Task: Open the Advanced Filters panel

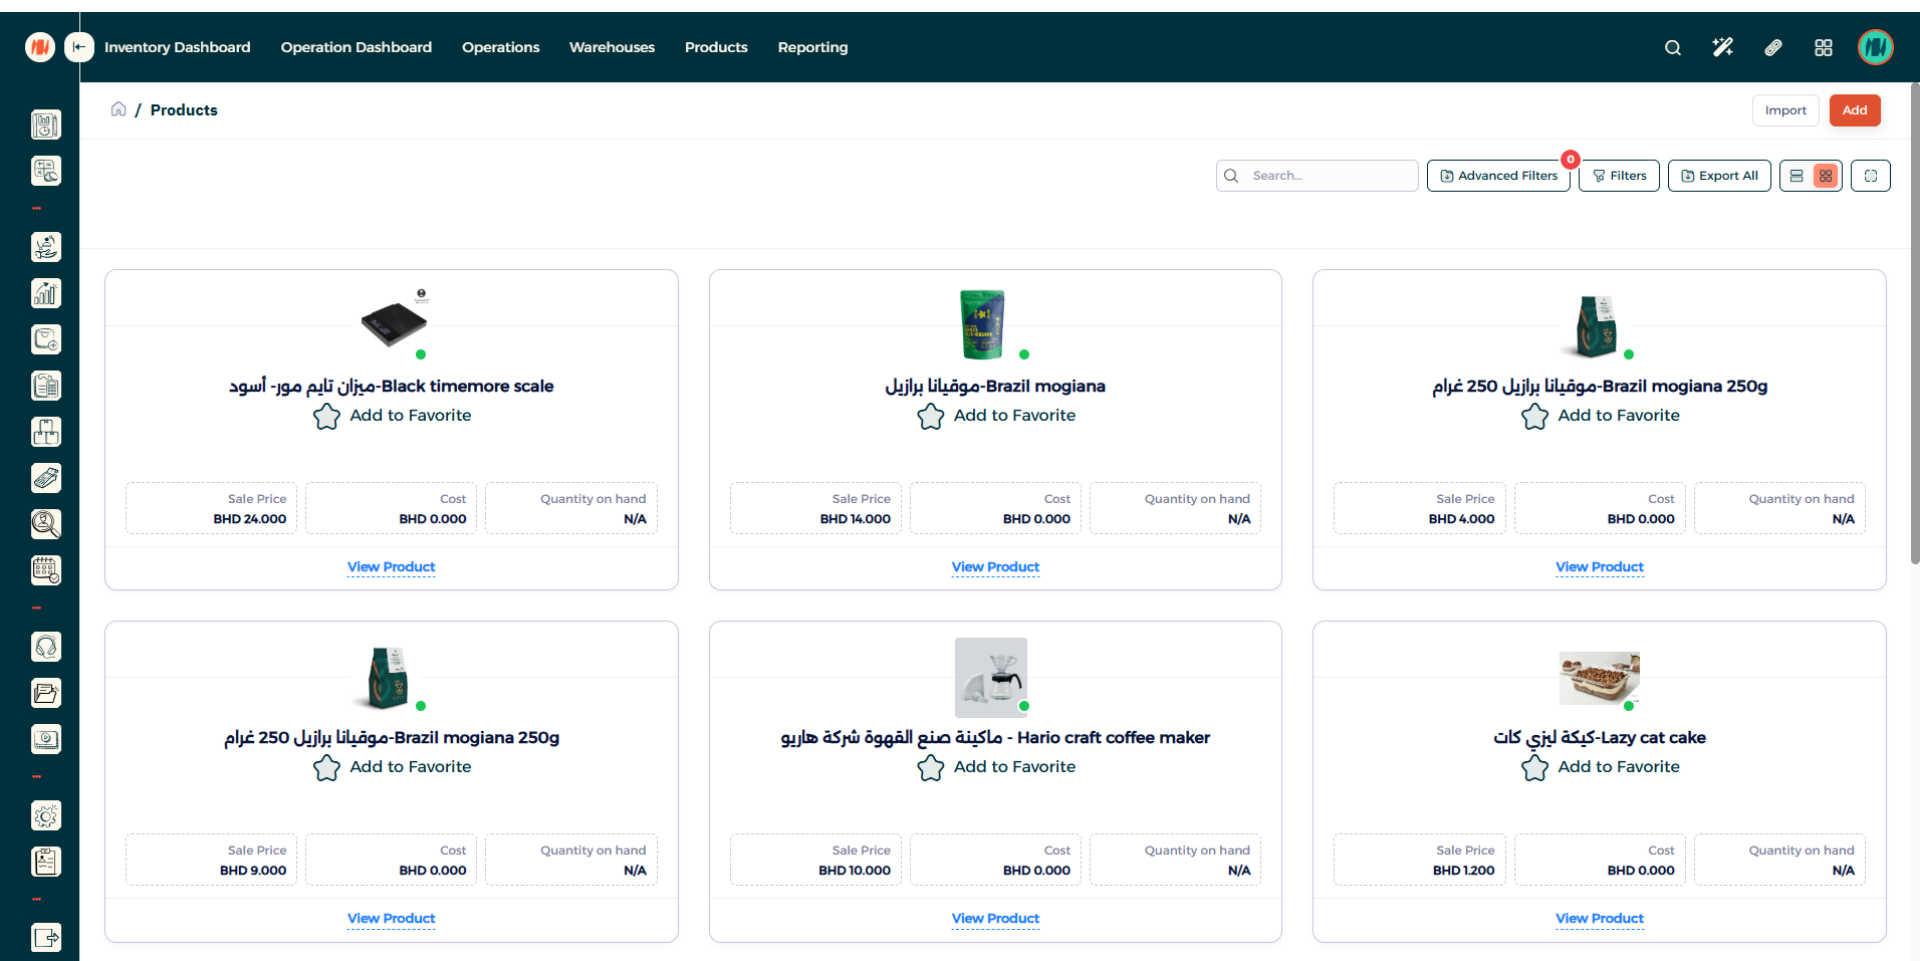Action: [1498, 176]
